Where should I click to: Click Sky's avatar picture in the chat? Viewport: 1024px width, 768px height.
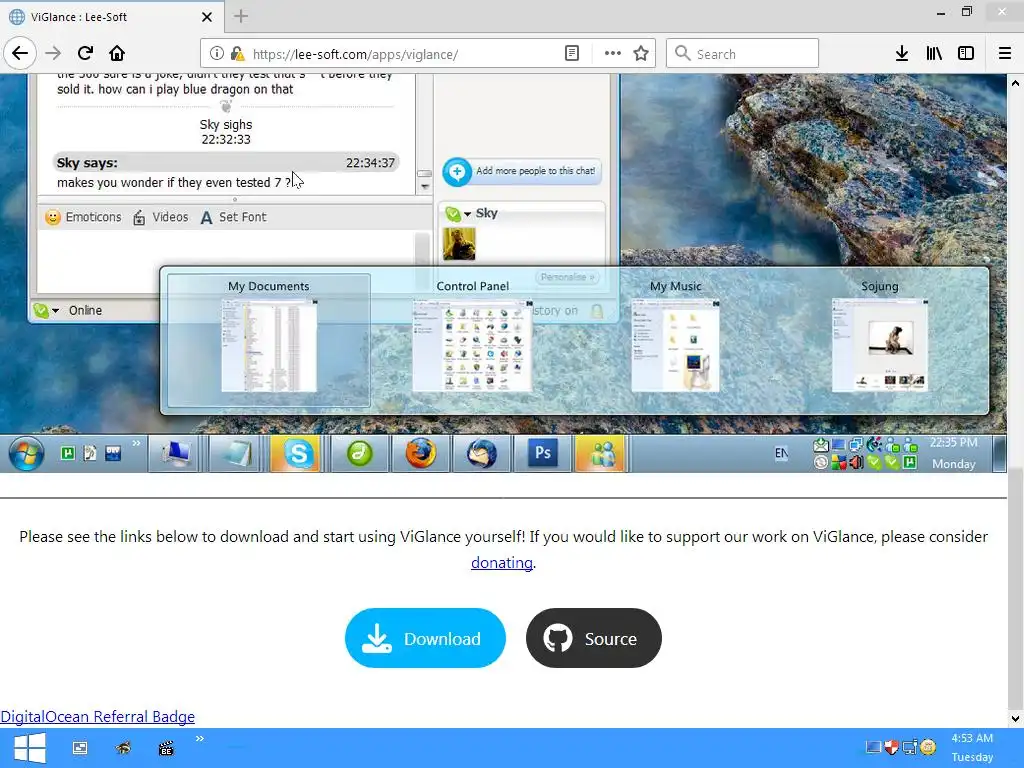(x=459, y=244)
